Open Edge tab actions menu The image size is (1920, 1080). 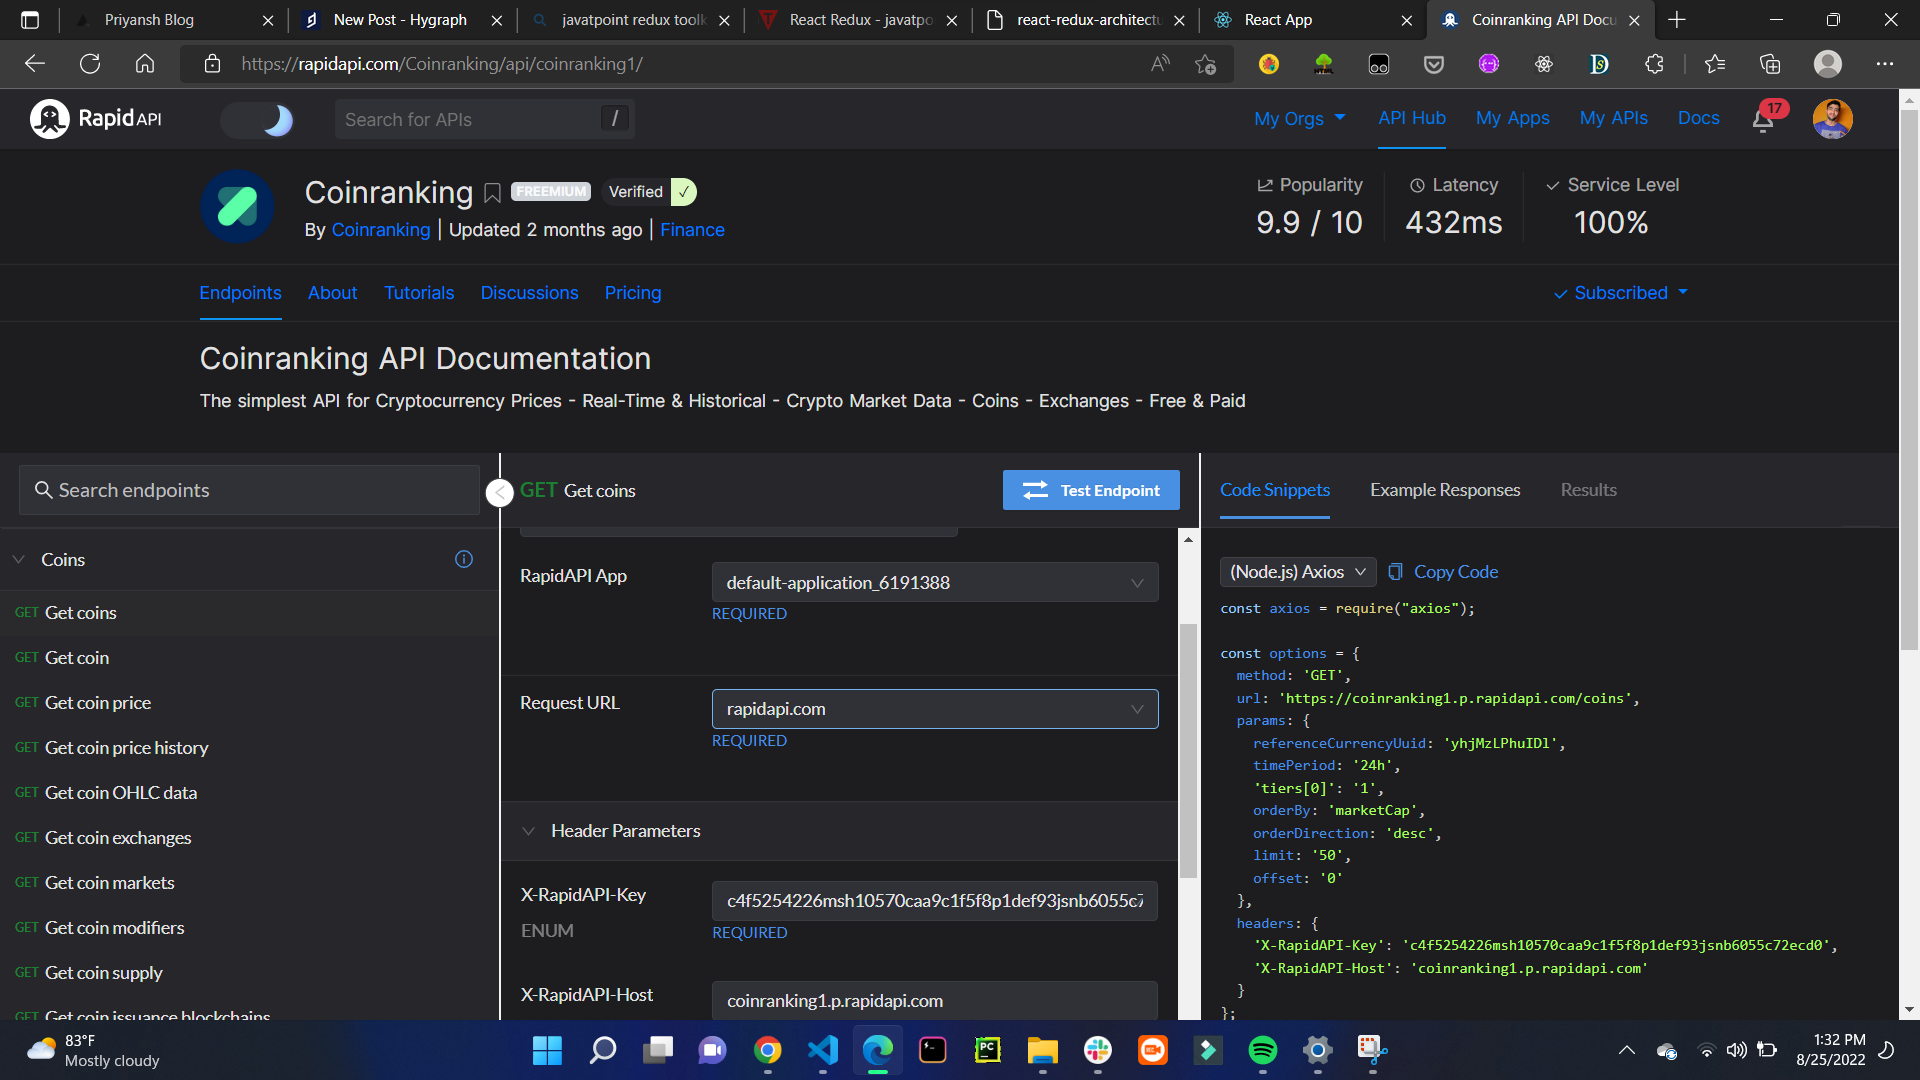[30, 20]
